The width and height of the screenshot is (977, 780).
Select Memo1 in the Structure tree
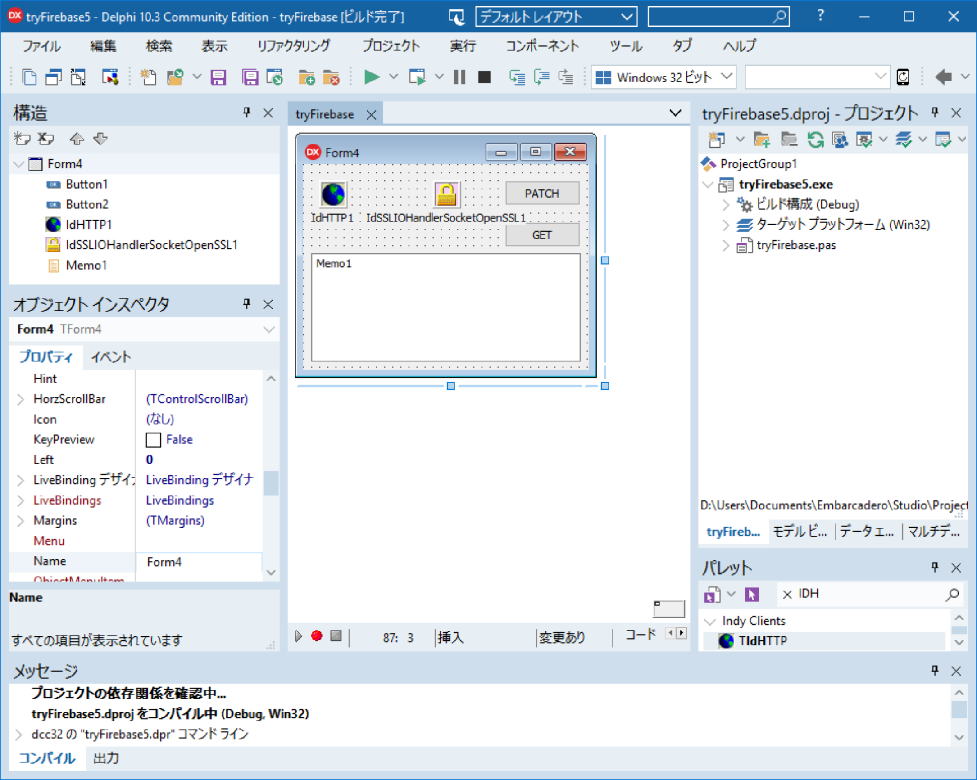tap(87, 265)
